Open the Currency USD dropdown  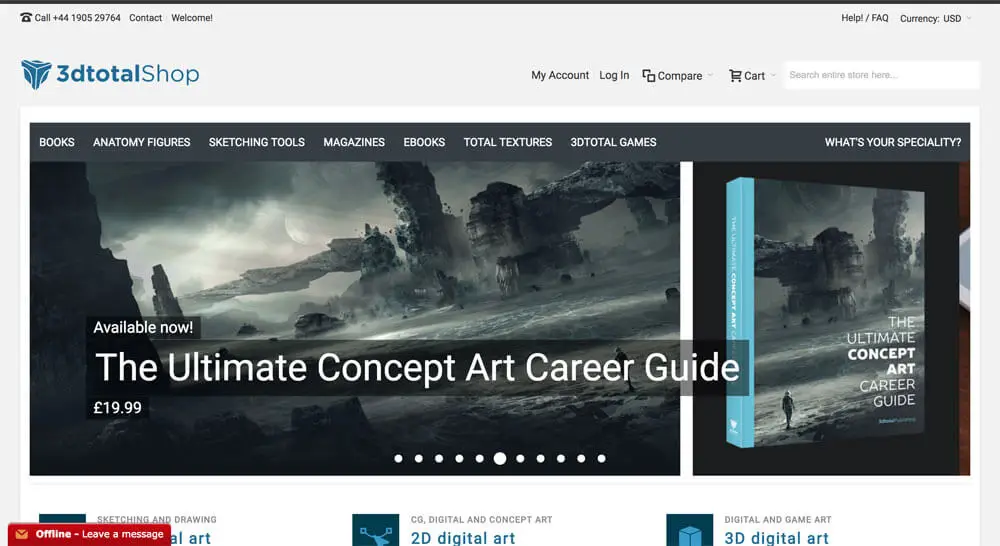(x=936, y=18)
